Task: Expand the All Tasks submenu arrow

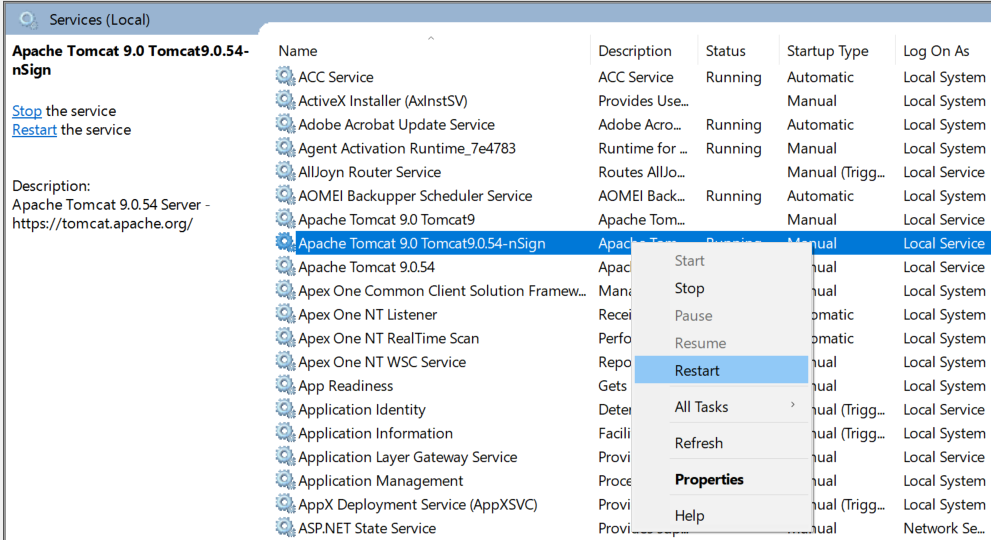Action: tap(793, 405)
